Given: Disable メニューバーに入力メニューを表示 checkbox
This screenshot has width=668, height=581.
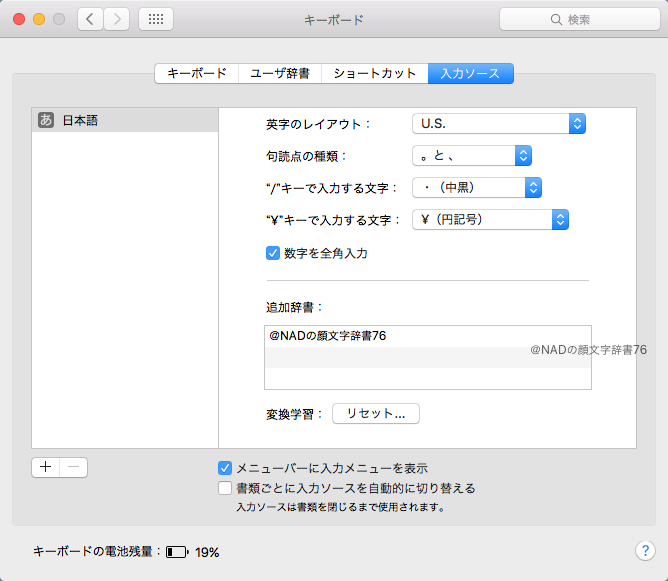Looking at the screenshot, I should (225, 467).
